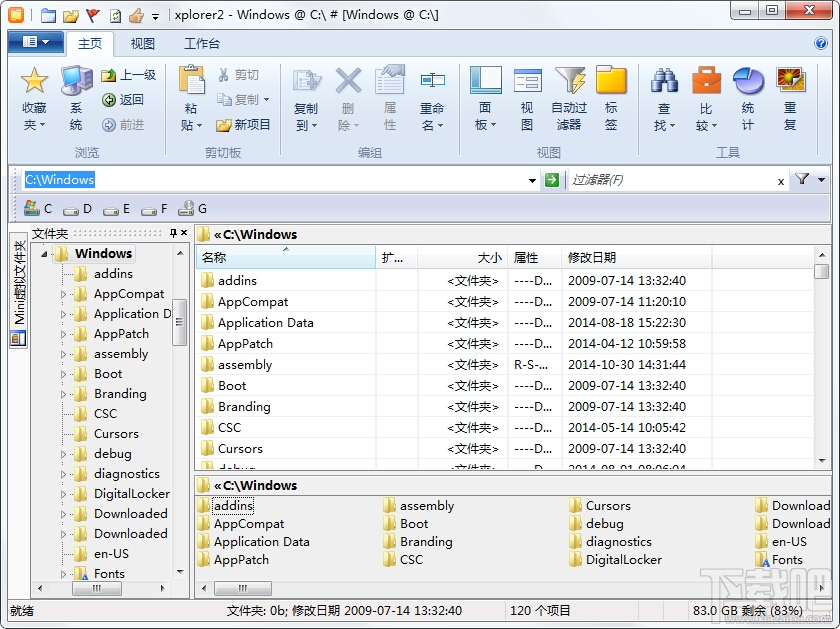This screenshot has height=629, width=840.
Task: Click the Rename (重命名) icon
Action: pos(432,80)
